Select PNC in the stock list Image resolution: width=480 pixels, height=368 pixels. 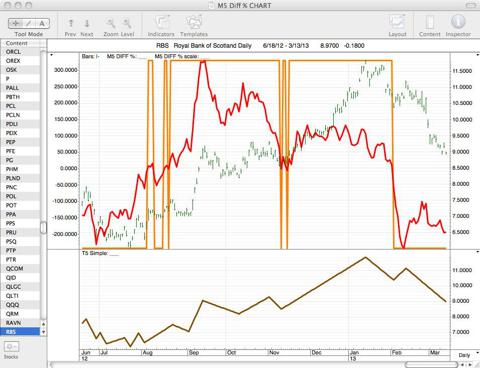tap(20, 187)
